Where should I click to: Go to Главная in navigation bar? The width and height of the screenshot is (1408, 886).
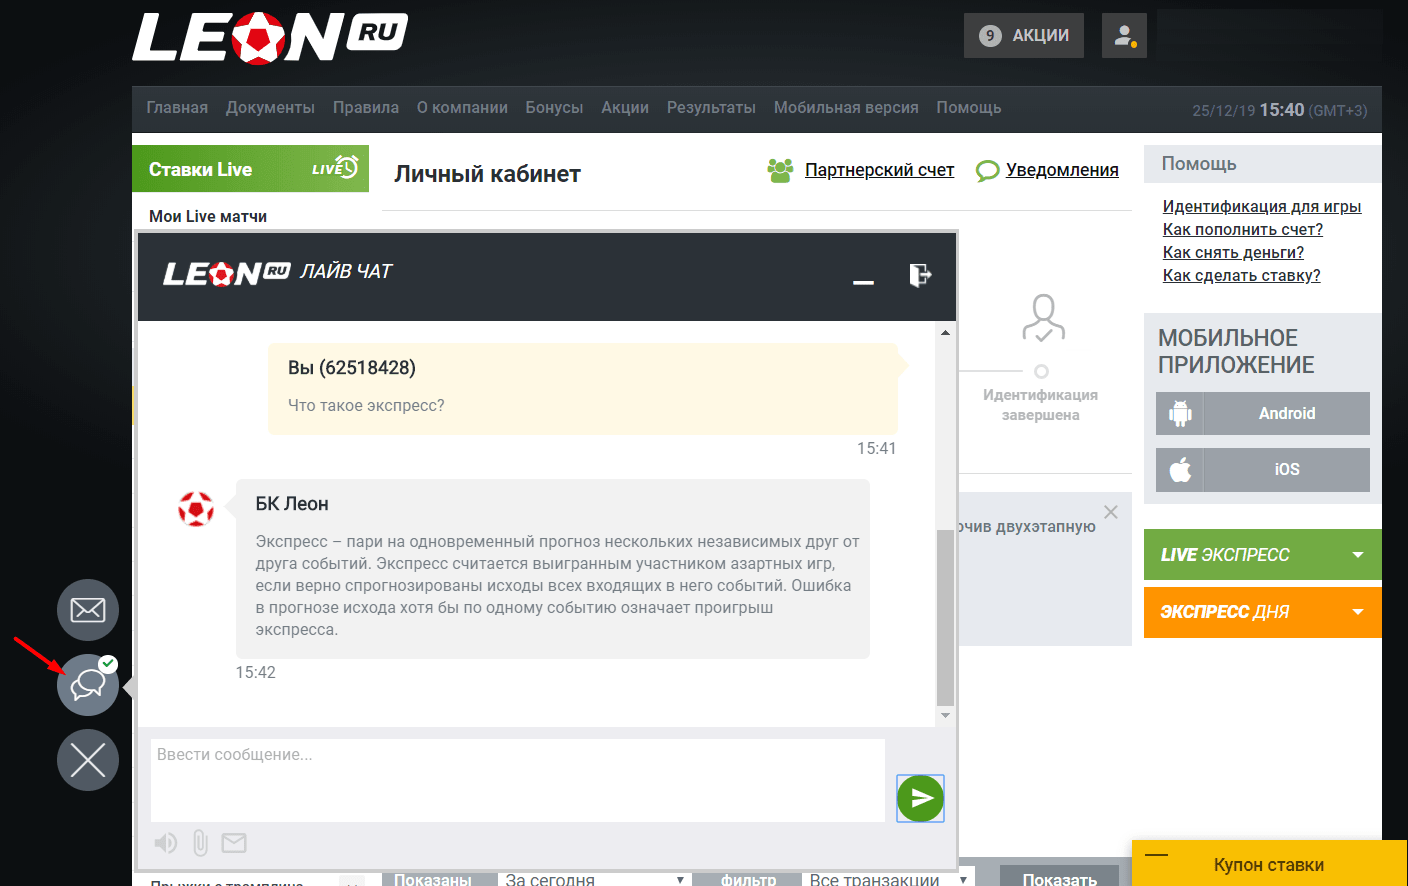tap(177, 108)
